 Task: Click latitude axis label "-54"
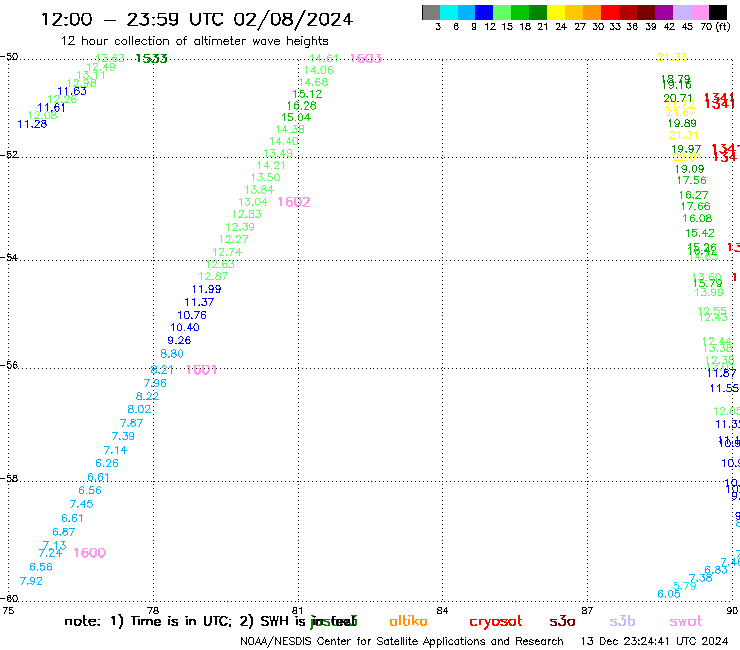[x=9, y=257]
